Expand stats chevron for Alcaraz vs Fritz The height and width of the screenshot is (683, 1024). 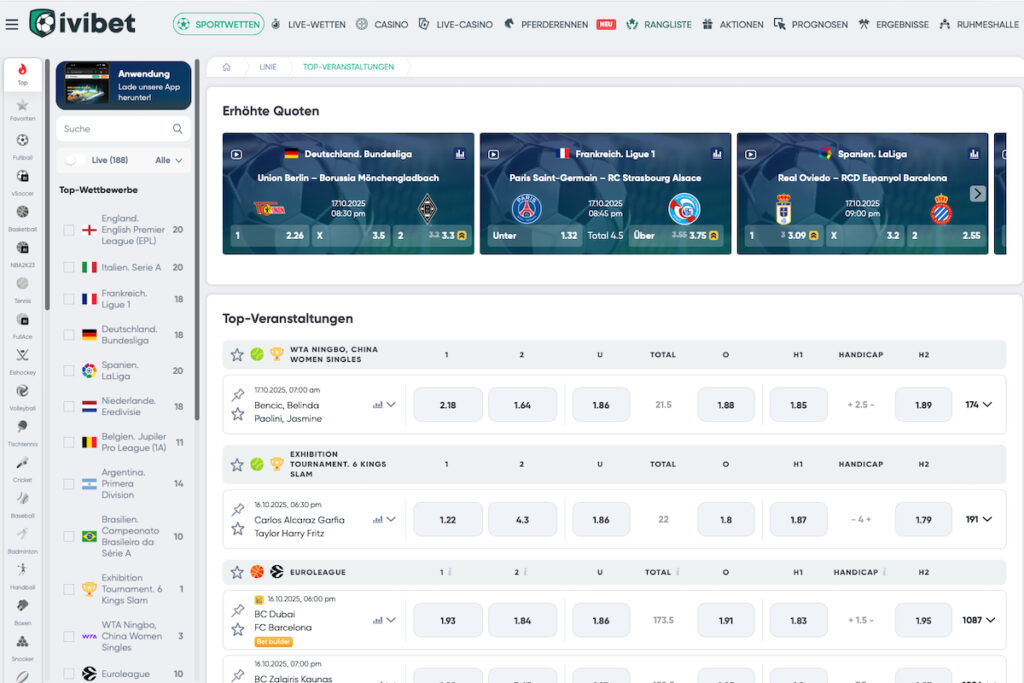391,520
